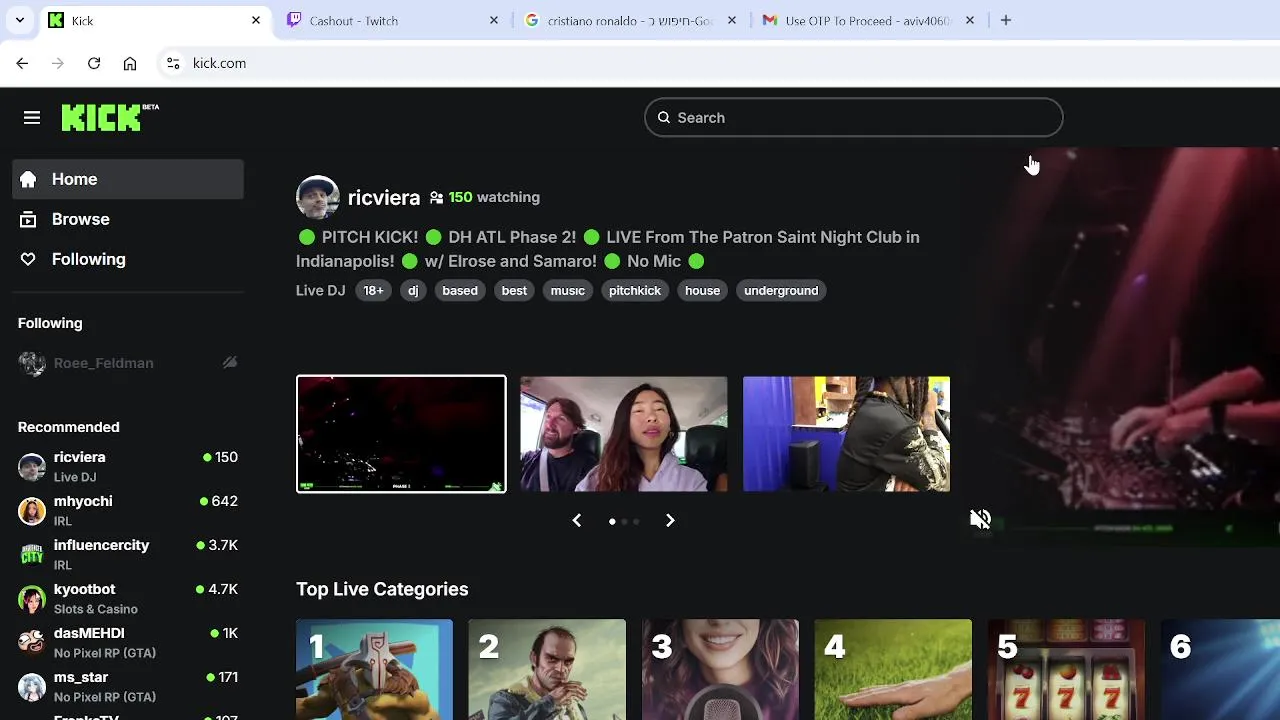Go to next featured stream arrow
The image size is (1280, 720).
tap(670, 520)
